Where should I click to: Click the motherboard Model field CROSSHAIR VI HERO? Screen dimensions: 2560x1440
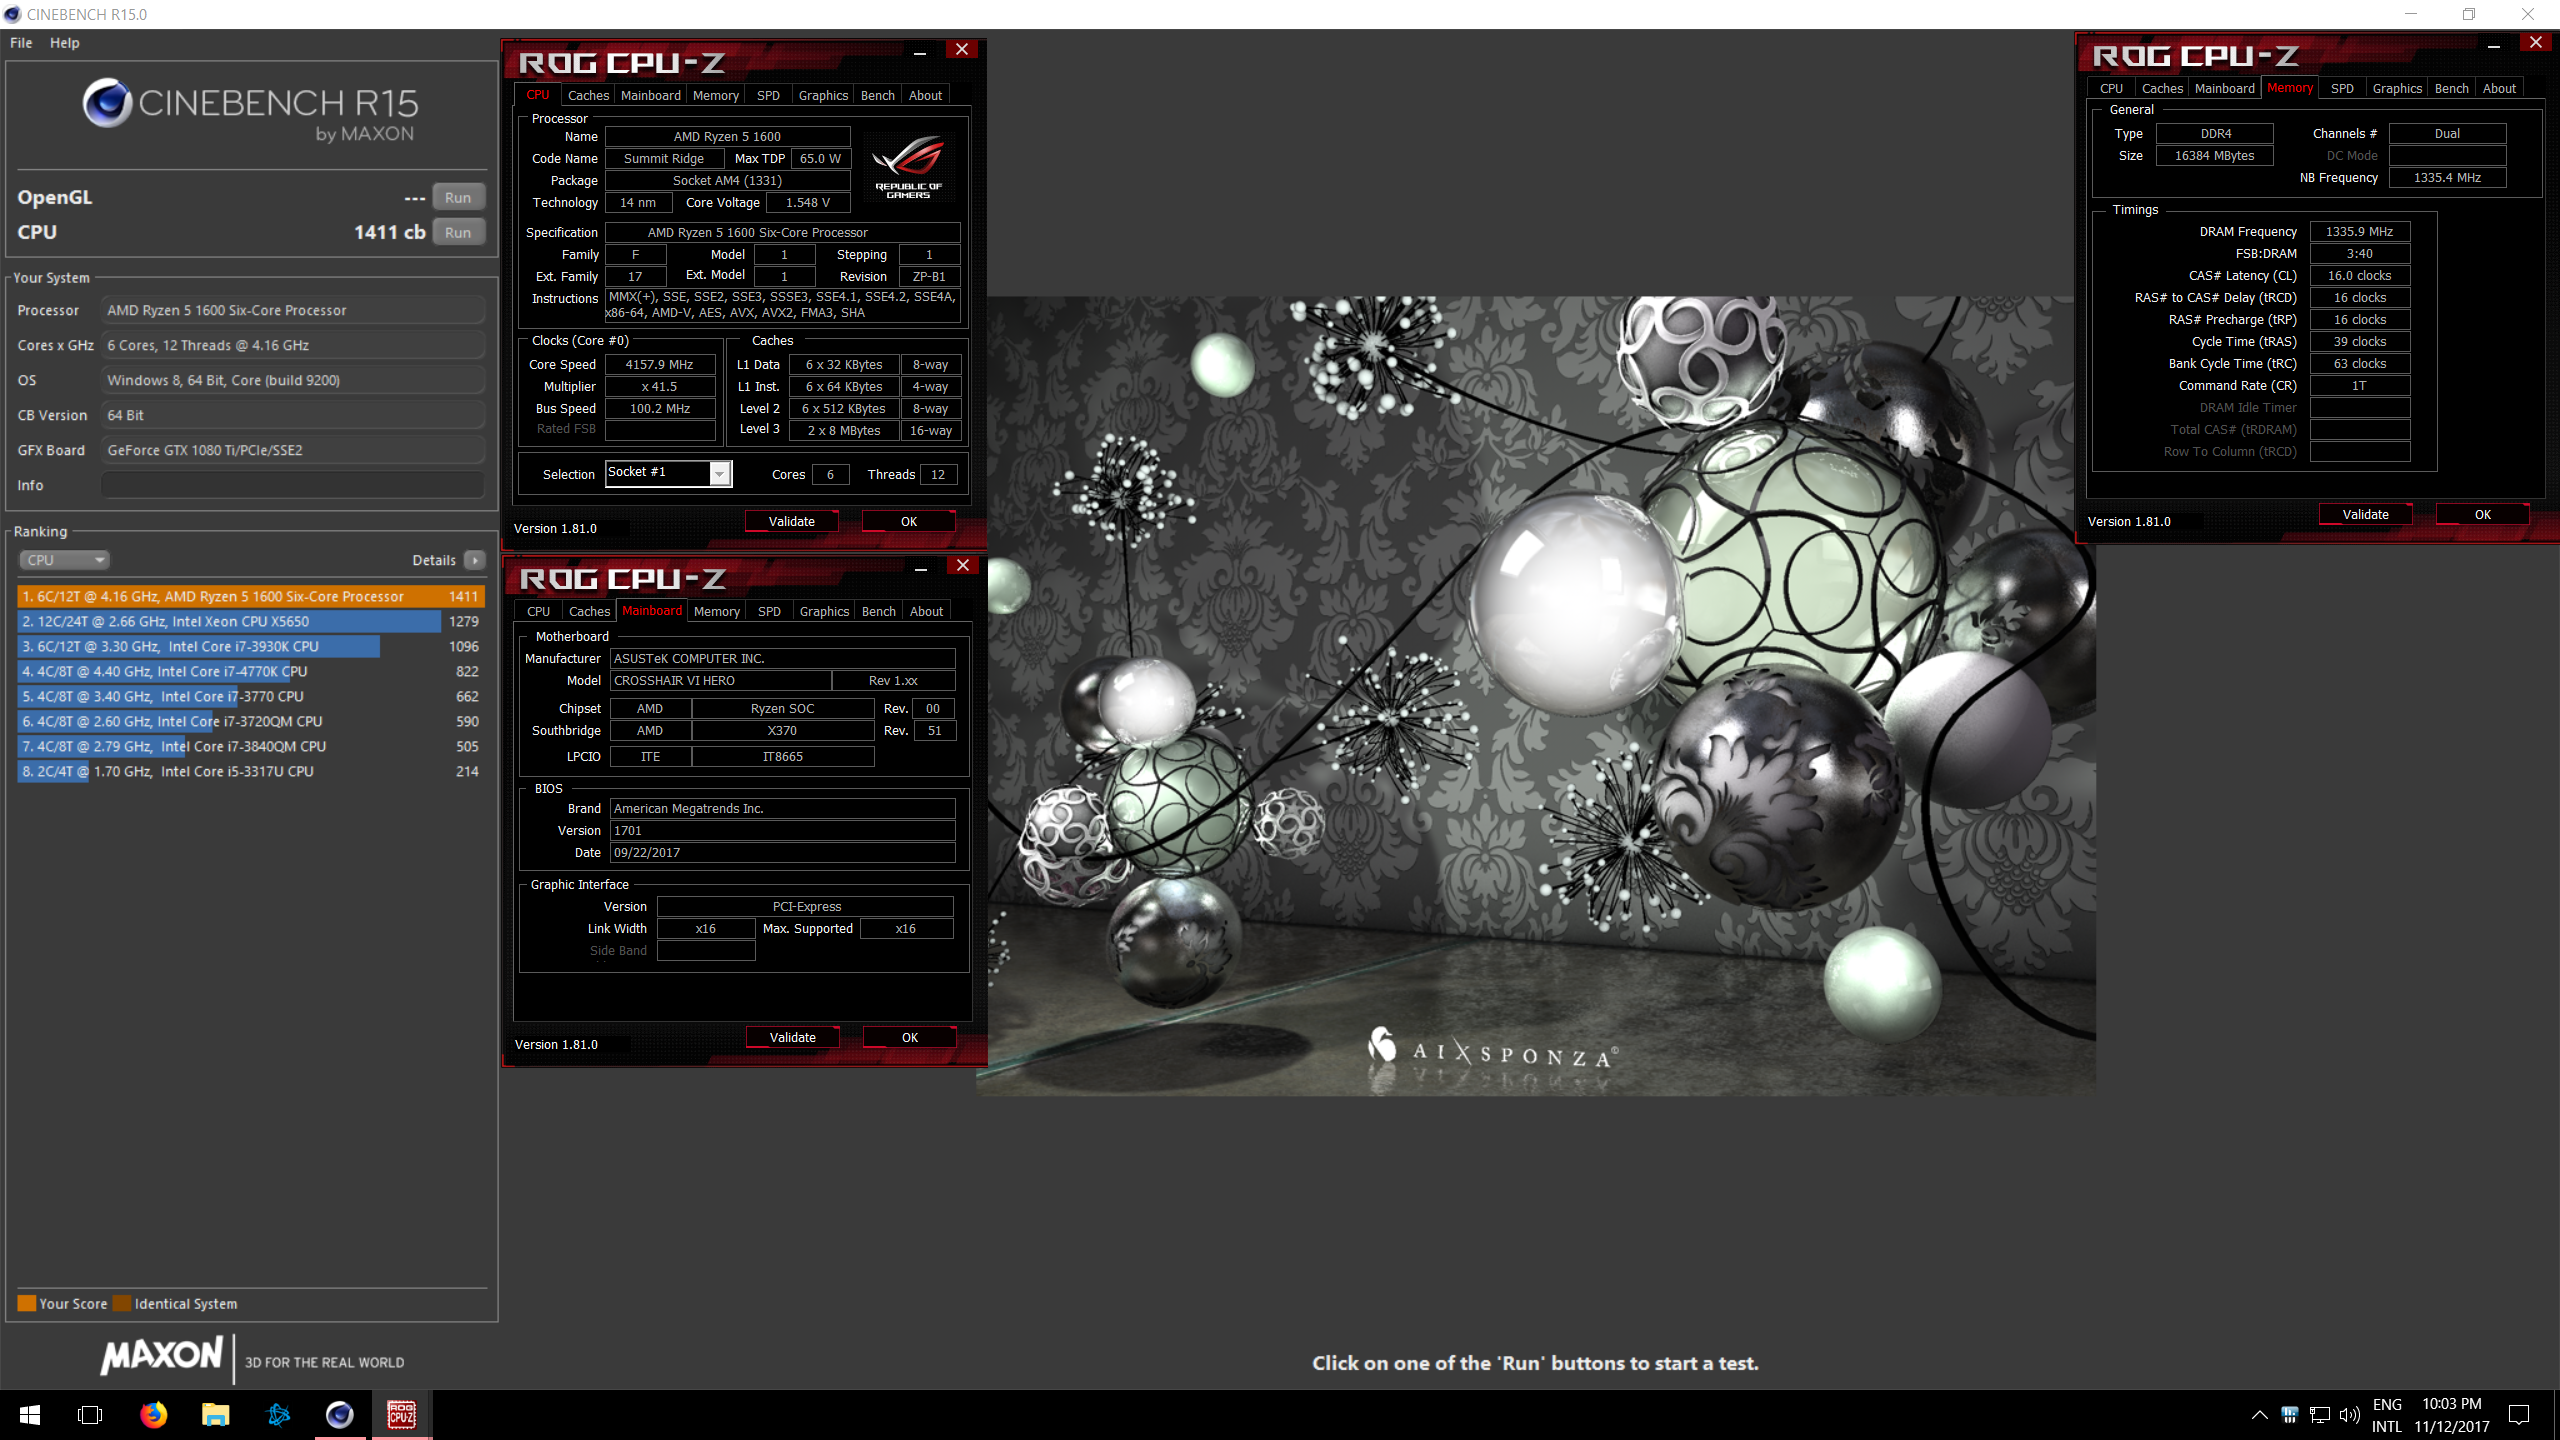pos(720,680)
